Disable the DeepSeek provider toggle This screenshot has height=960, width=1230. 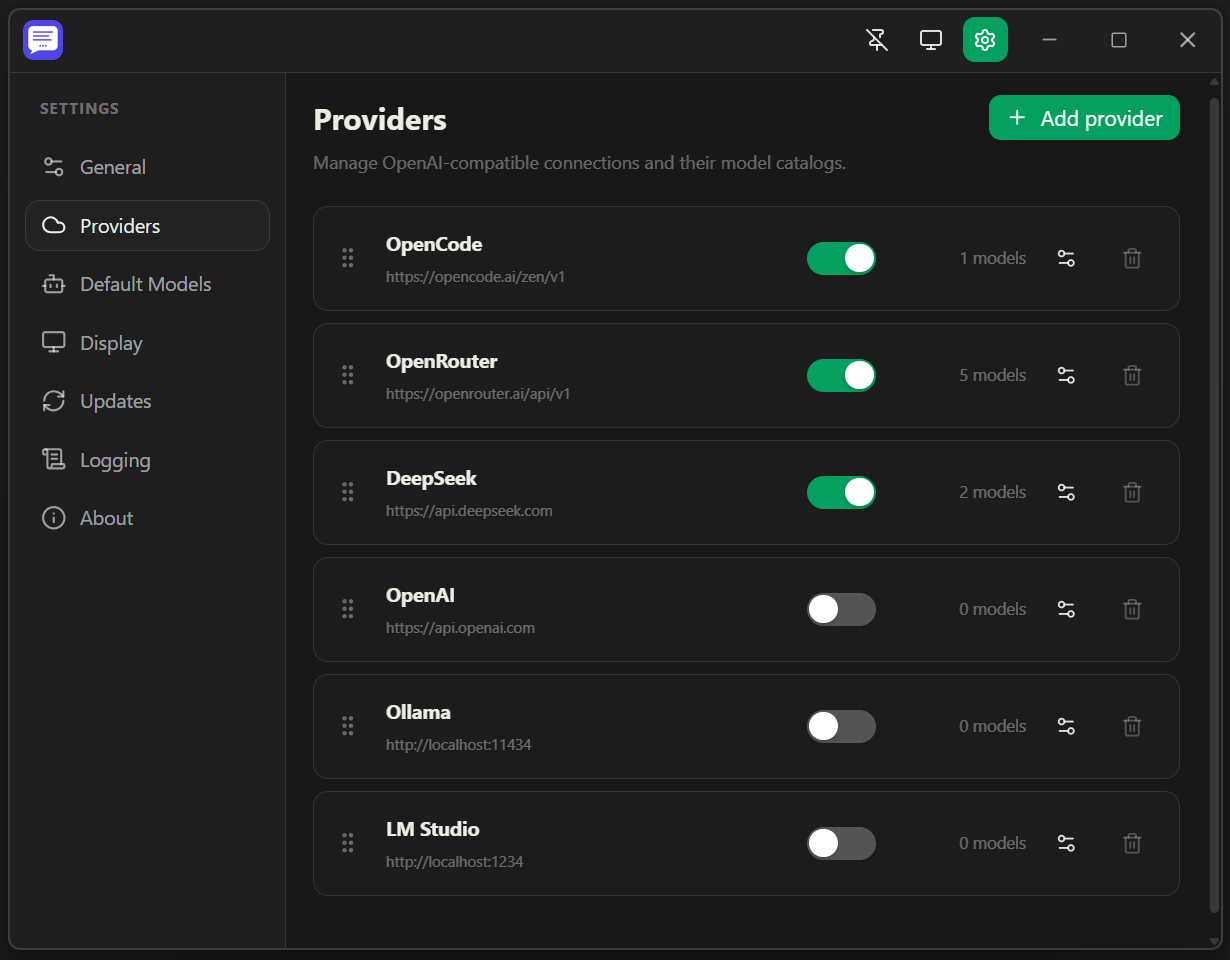841,492
